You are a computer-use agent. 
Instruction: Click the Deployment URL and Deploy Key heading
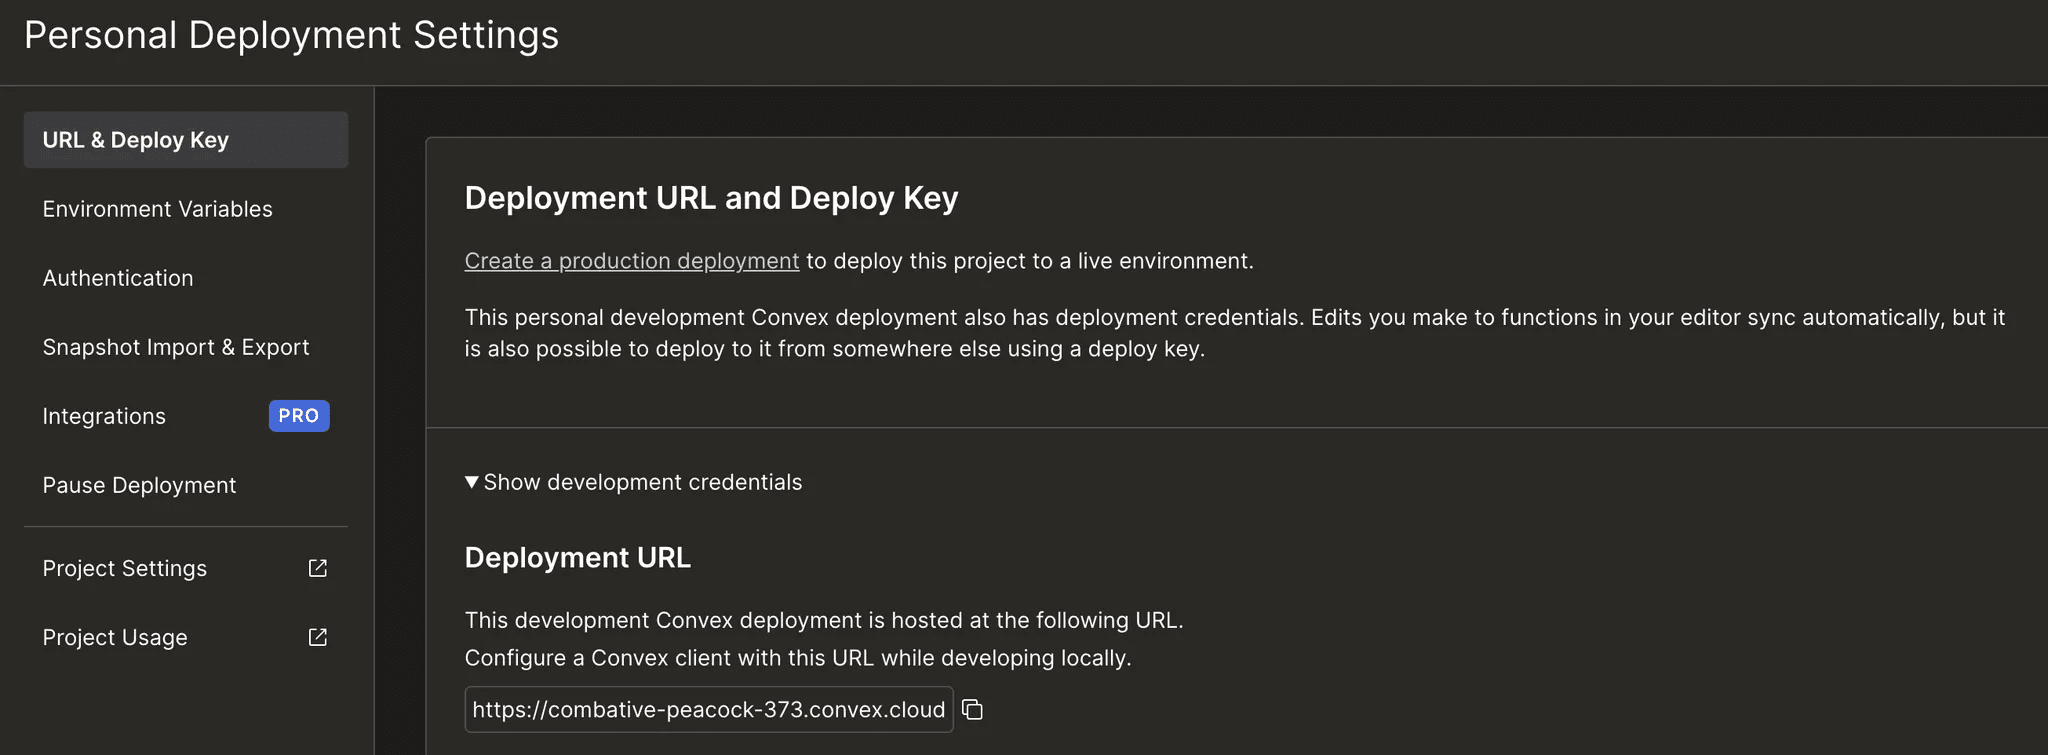[711, 198]
